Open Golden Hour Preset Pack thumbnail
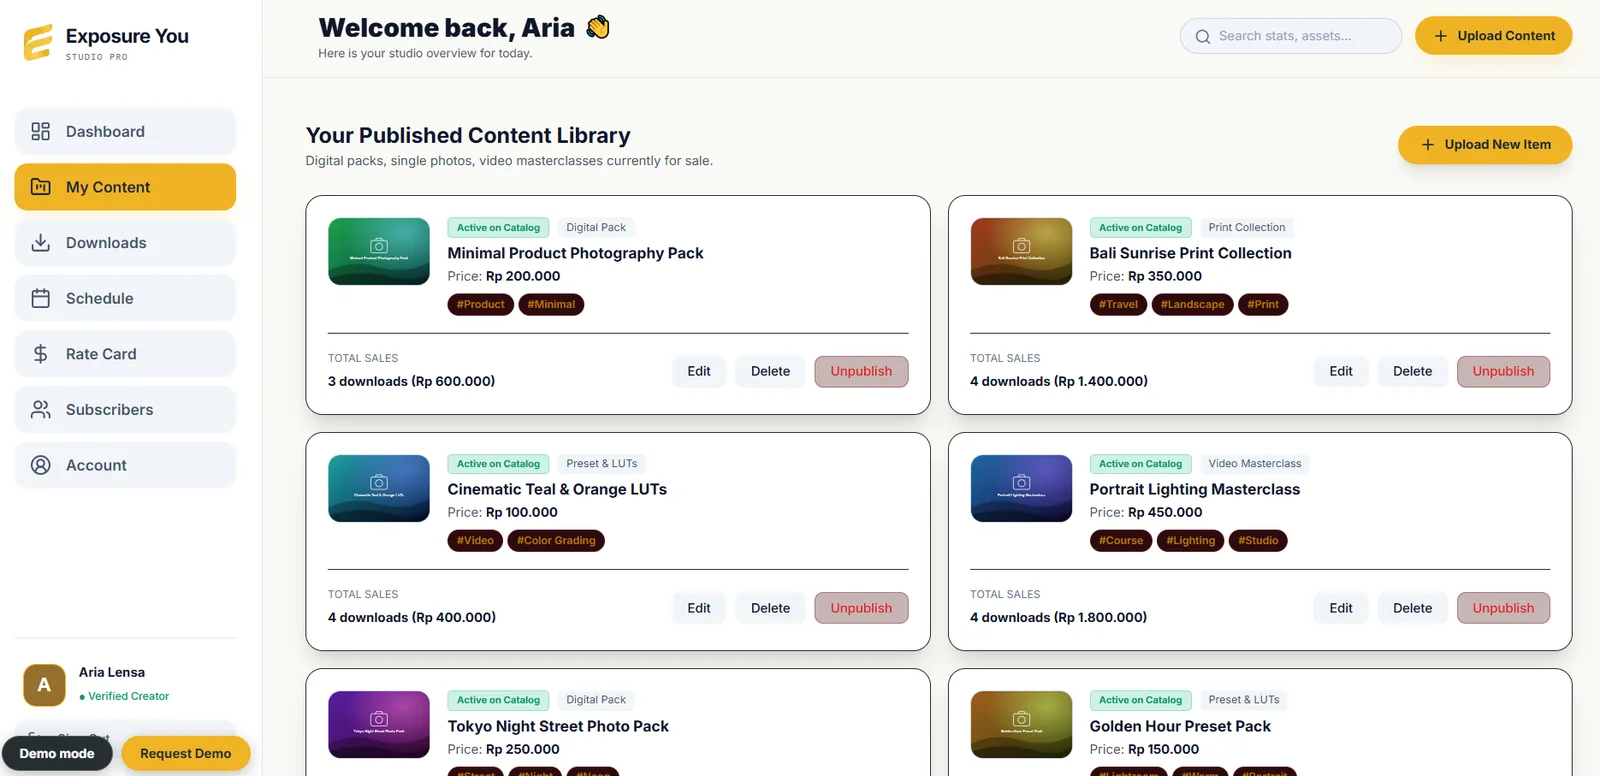The image size is (1600, 776). pos(1021,724)
